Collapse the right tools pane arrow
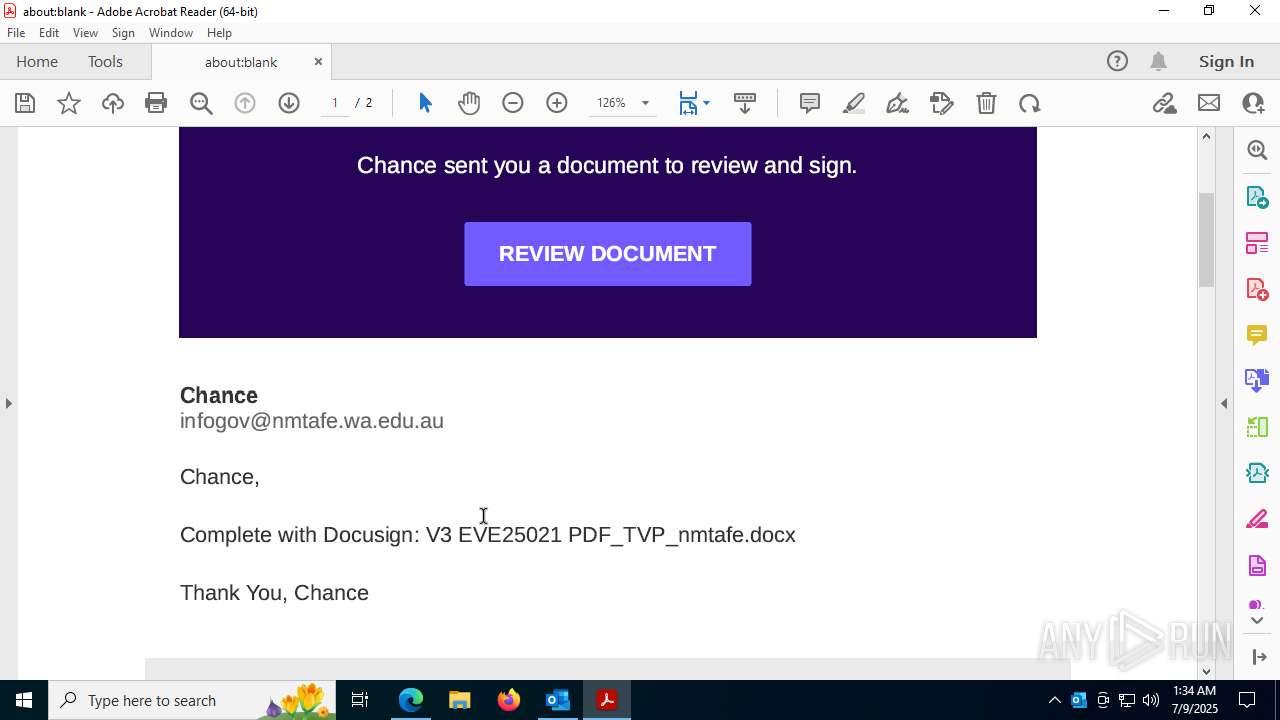 (x=1224, y=403)
